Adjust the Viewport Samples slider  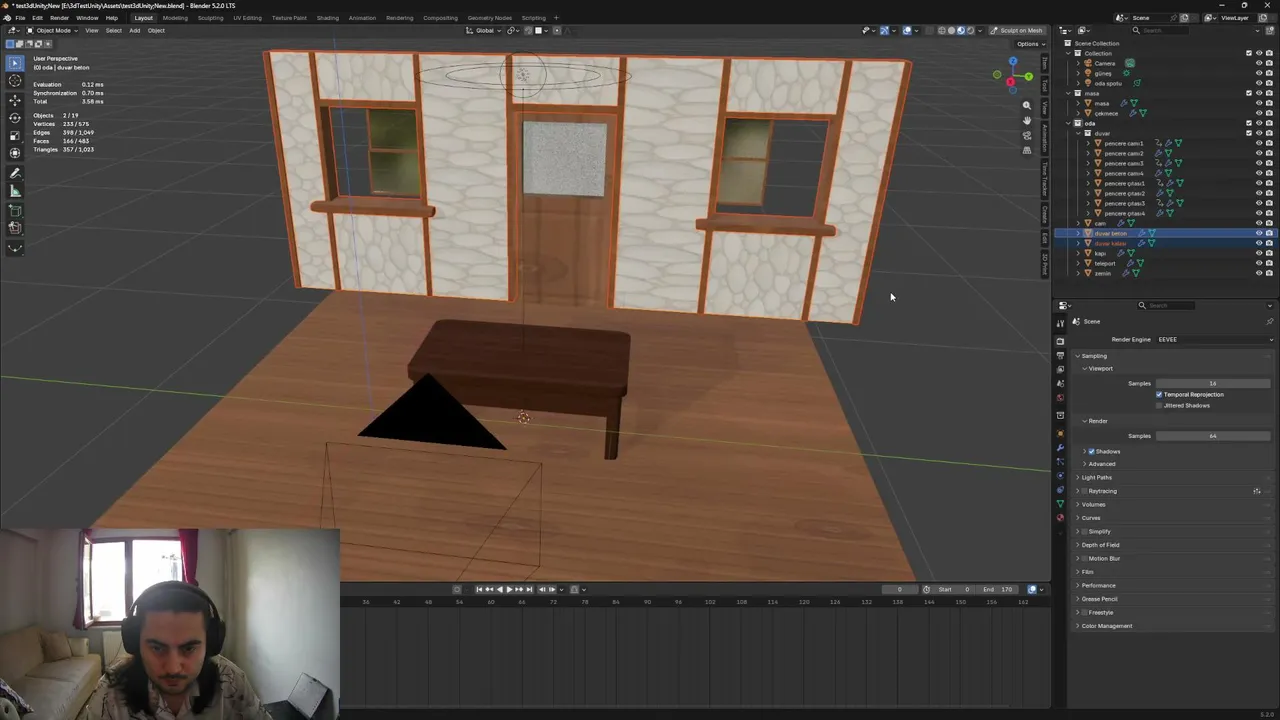click(1213, 383)
